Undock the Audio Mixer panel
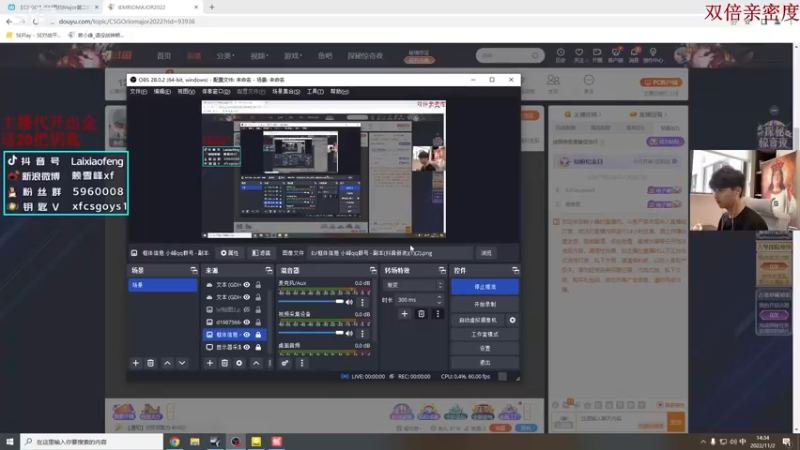 click(x=373, y=270)
